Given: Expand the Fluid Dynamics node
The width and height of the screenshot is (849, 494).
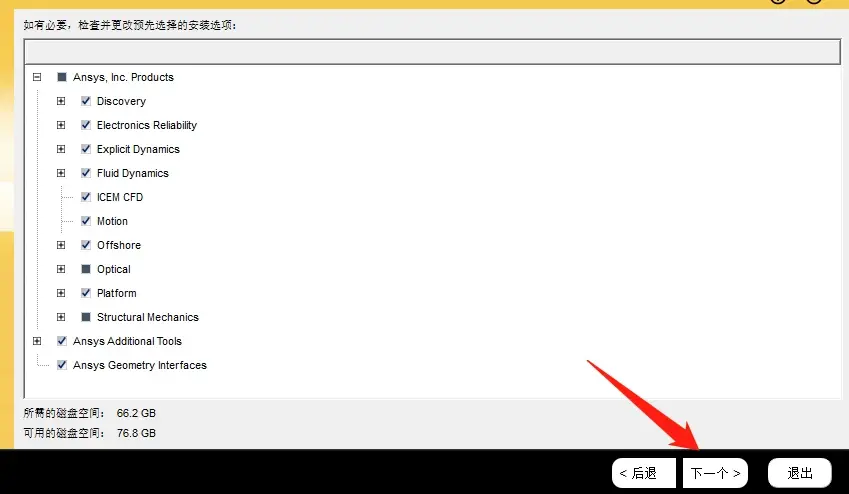Looking at the screenshot, I should tap(61, 173).
